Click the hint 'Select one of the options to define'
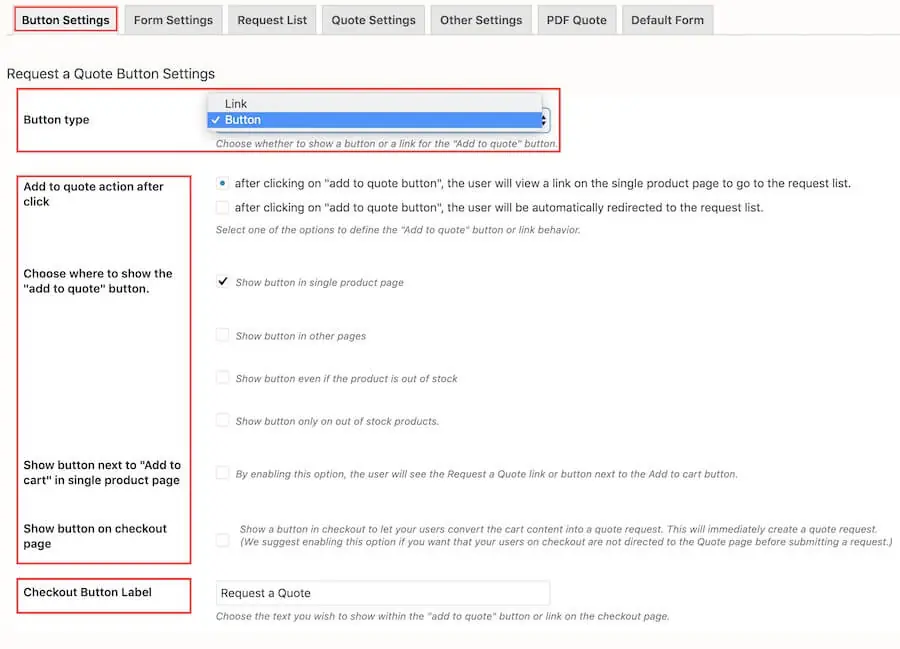Viewport: 900px width, 649px height. tap(398, 230)
